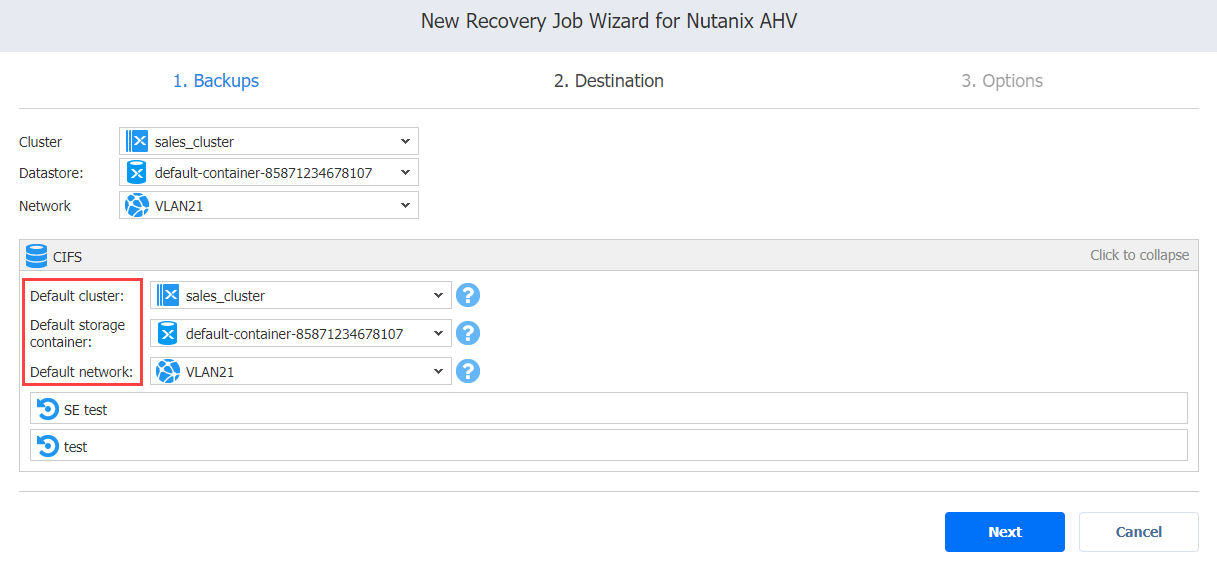Screen dimensions: 1217x567
Task: Open the Default cluster dropdown arrow
Action: point(438,295)
